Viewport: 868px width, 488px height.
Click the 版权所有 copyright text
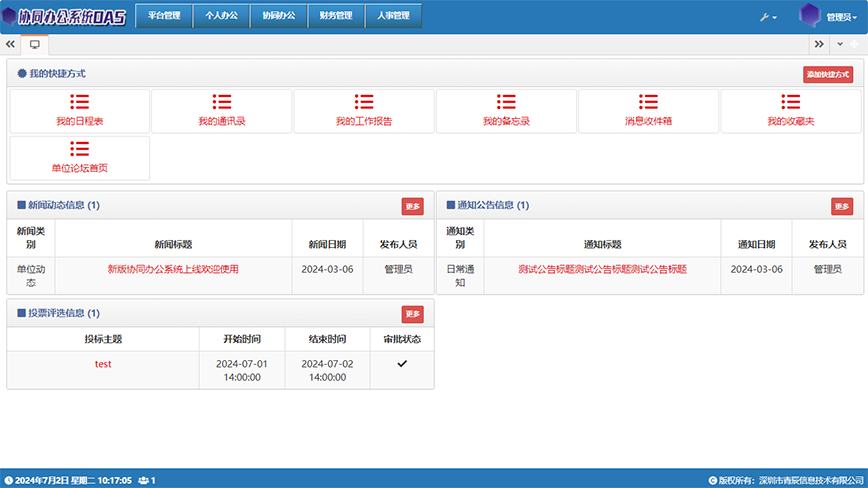point(791,480)
